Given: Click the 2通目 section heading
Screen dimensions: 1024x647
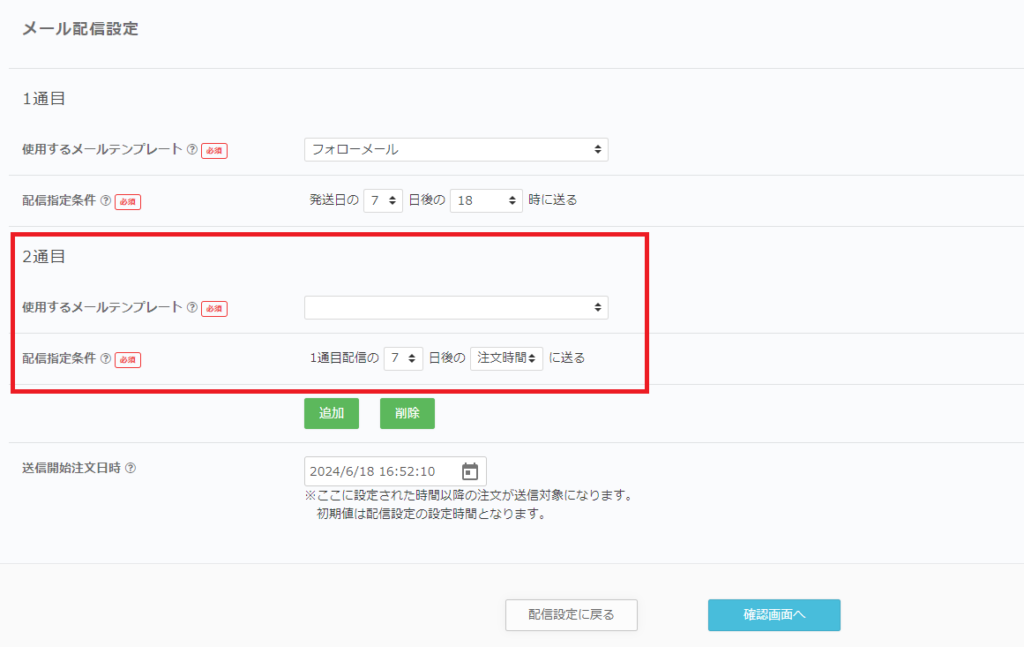Looking at the screenshot, I should pyautogui.click(x=44, y=256).
